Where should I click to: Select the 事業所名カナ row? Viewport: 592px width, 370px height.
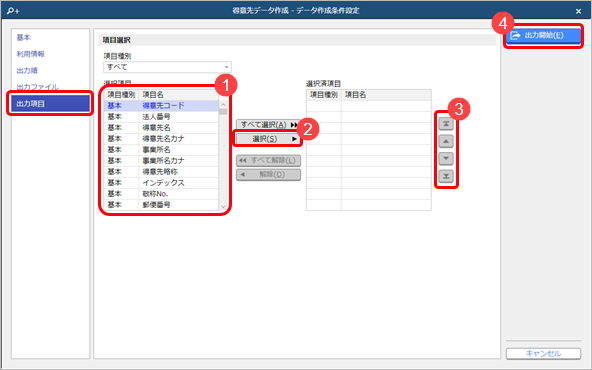pyautogui.click(x=161, y=160)
